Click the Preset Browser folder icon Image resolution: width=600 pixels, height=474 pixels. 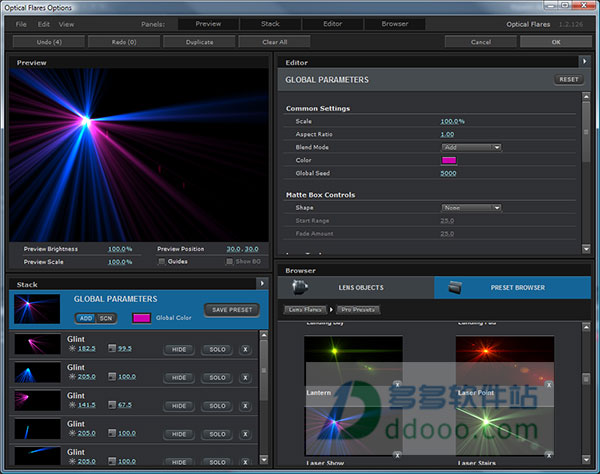coord(455,287)
